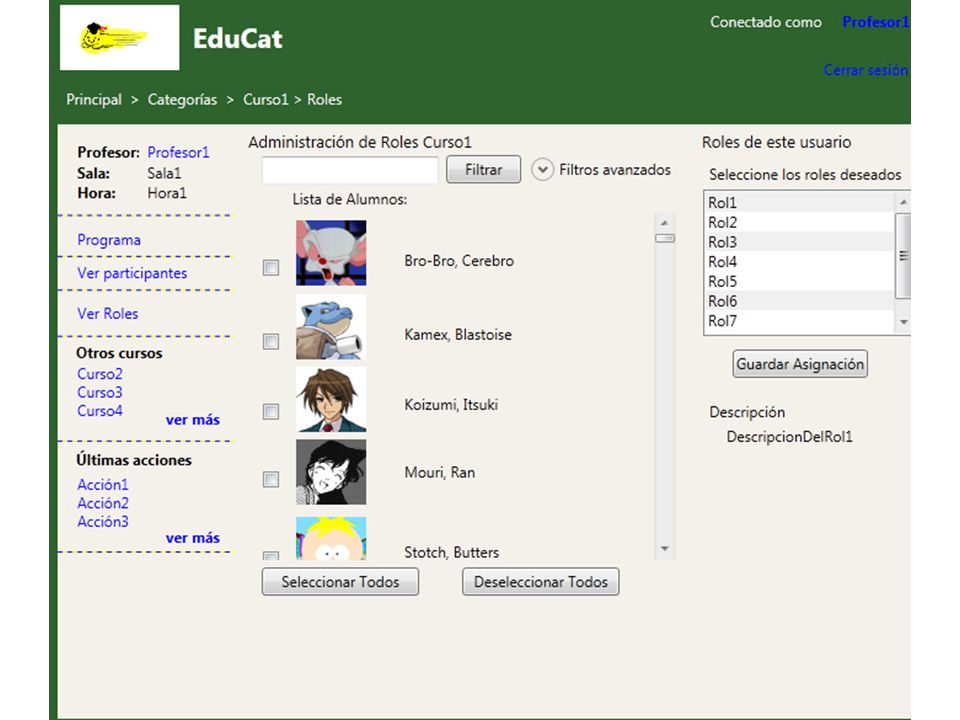Click the student name Stotch, Butters

click(x=452, y=552)
